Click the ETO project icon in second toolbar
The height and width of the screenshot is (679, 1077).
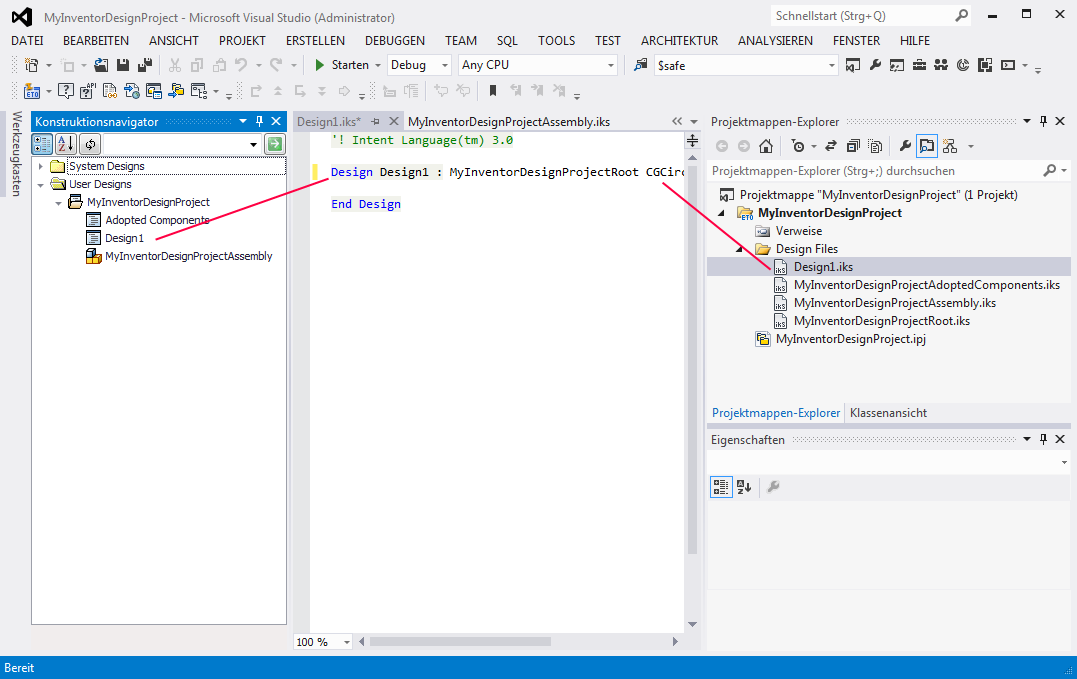coord(32,91)
